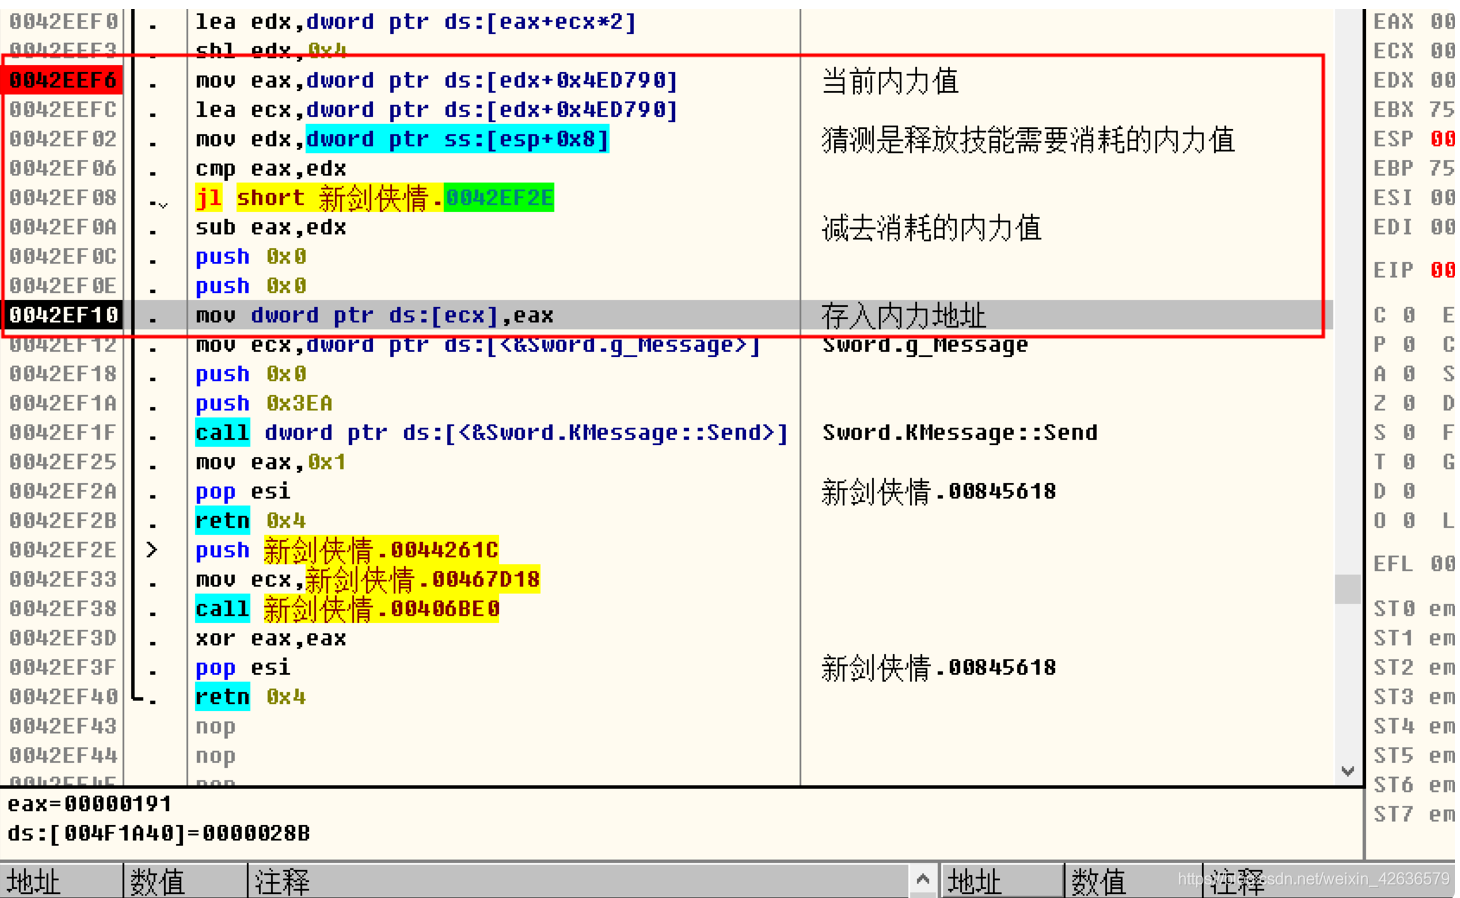Click the left 数值 column header
1460x898 pixels.
pos(185,881)
